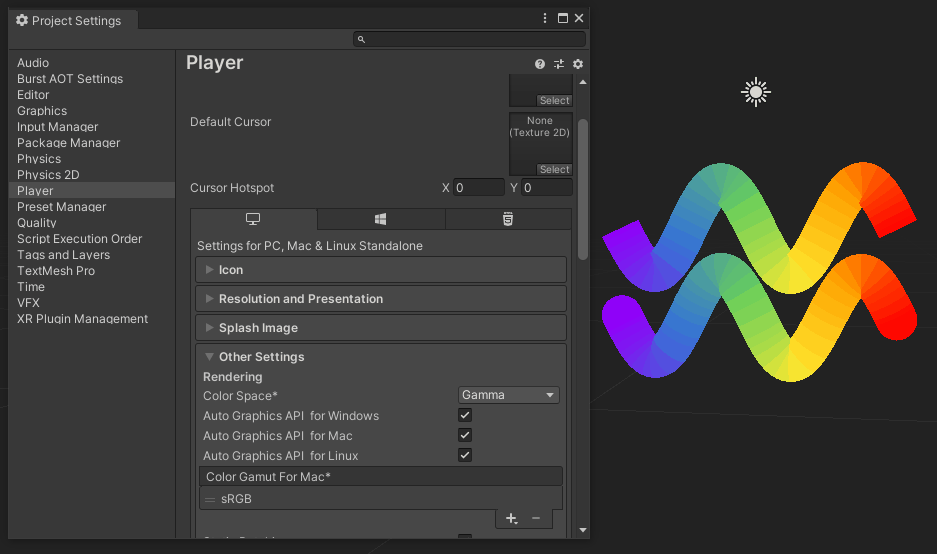Remove color gamut with the minus button
This screenshot has width=937, height=554.
click(536, 519)
